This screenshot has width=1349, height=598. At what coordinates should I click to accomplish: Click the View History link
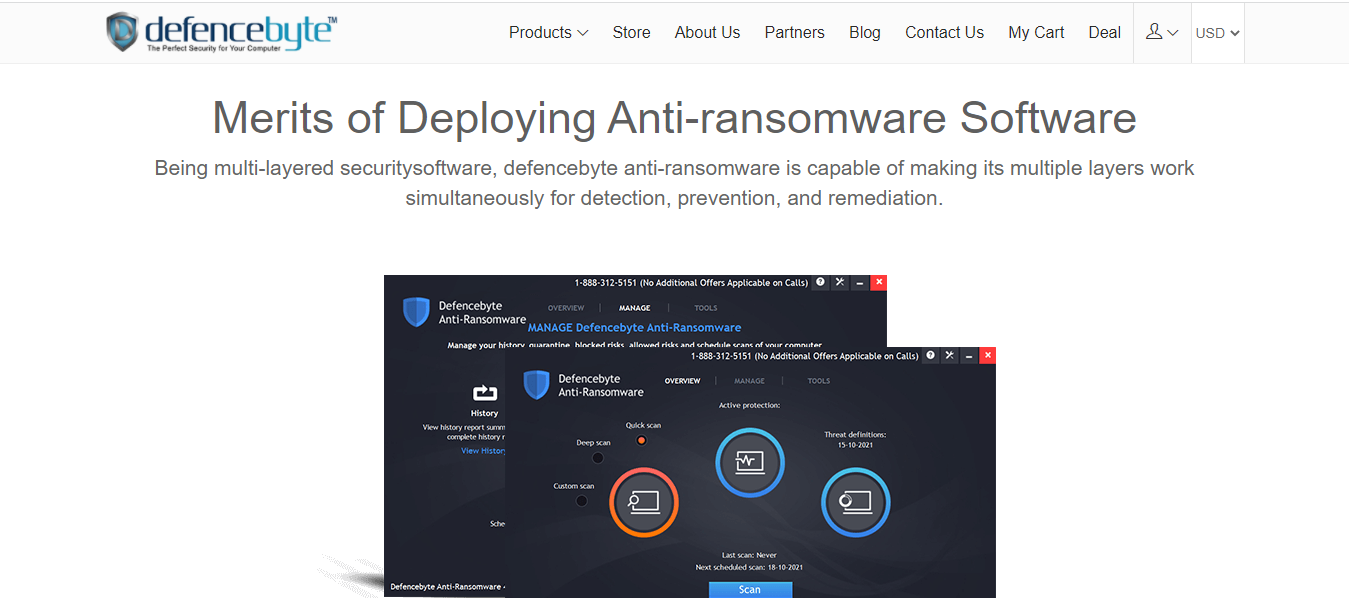pyautogui.click(x=483, y=451)
